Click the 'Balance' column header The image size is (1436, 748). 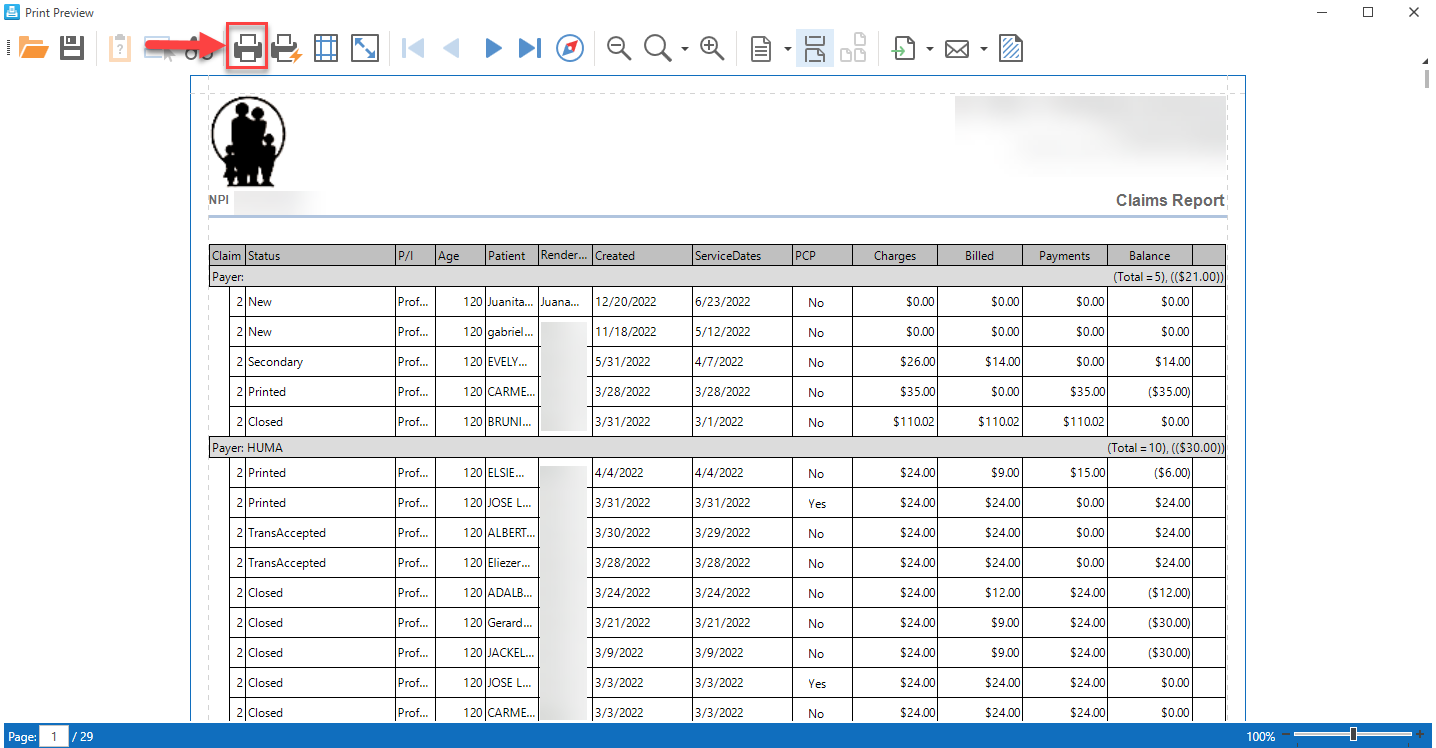pyautogui.click(x=1150, y=255)
